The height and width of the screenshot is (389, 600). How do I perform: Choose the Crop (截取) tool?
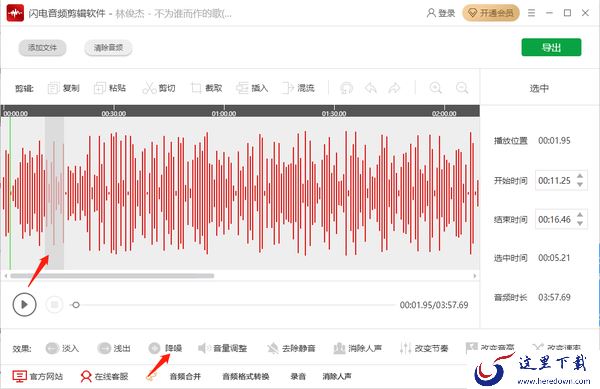pyautogui.click(x=206, y=88)
